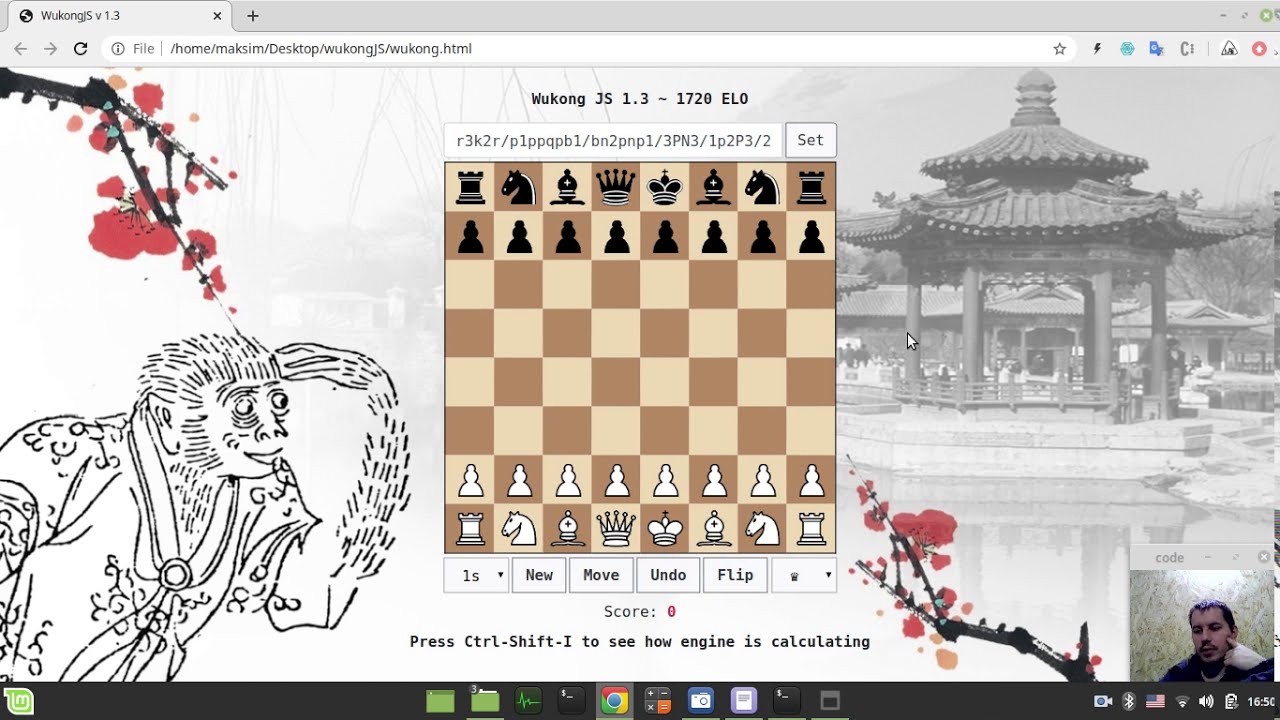Select the black knight on b8
The width and height of the screenshot is (1280, 720).
pos(519,187)
